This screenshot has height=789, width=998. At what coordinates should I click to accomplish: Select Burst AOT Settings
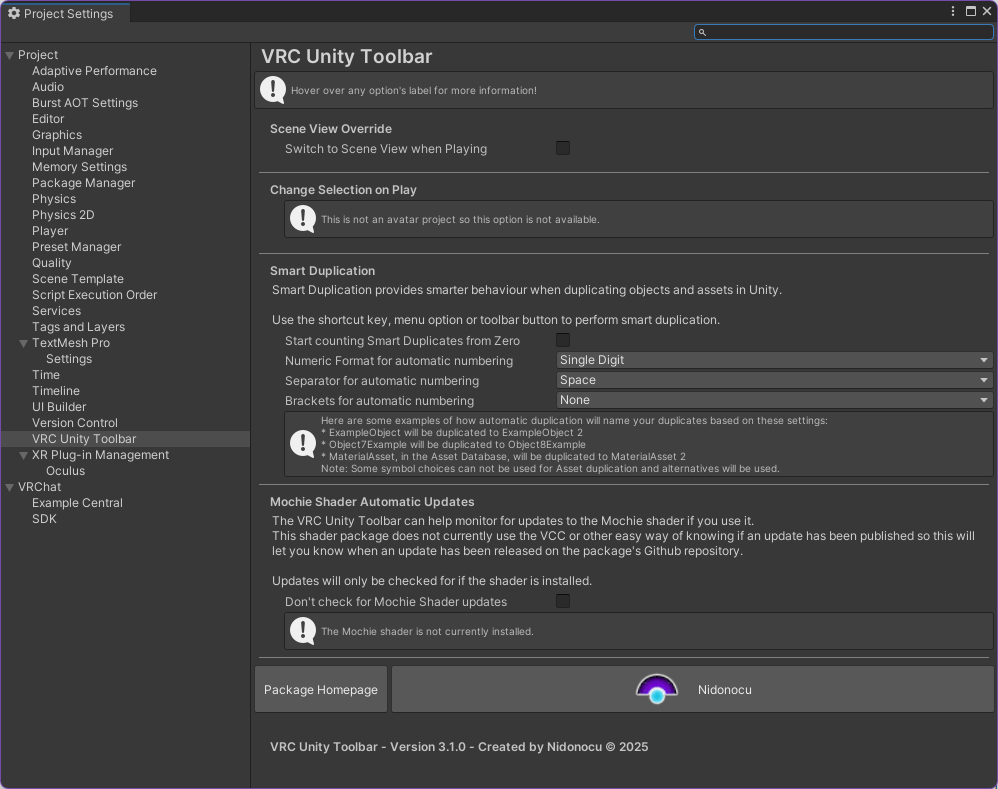click(85, 102)
